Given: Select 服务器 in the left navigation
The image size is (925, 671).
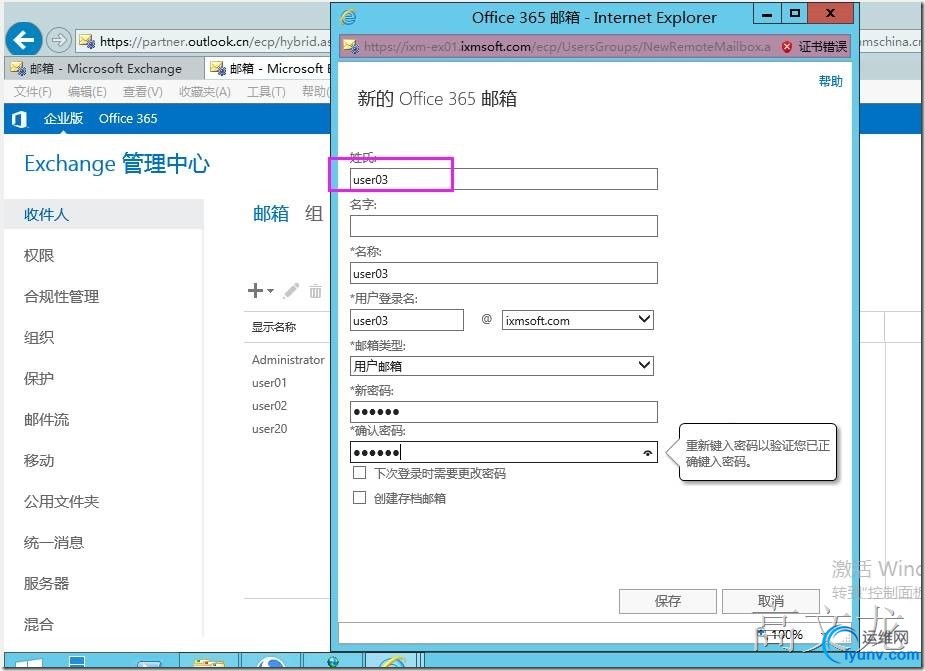Looking at the screenshot, I should [x=47, y=583].
